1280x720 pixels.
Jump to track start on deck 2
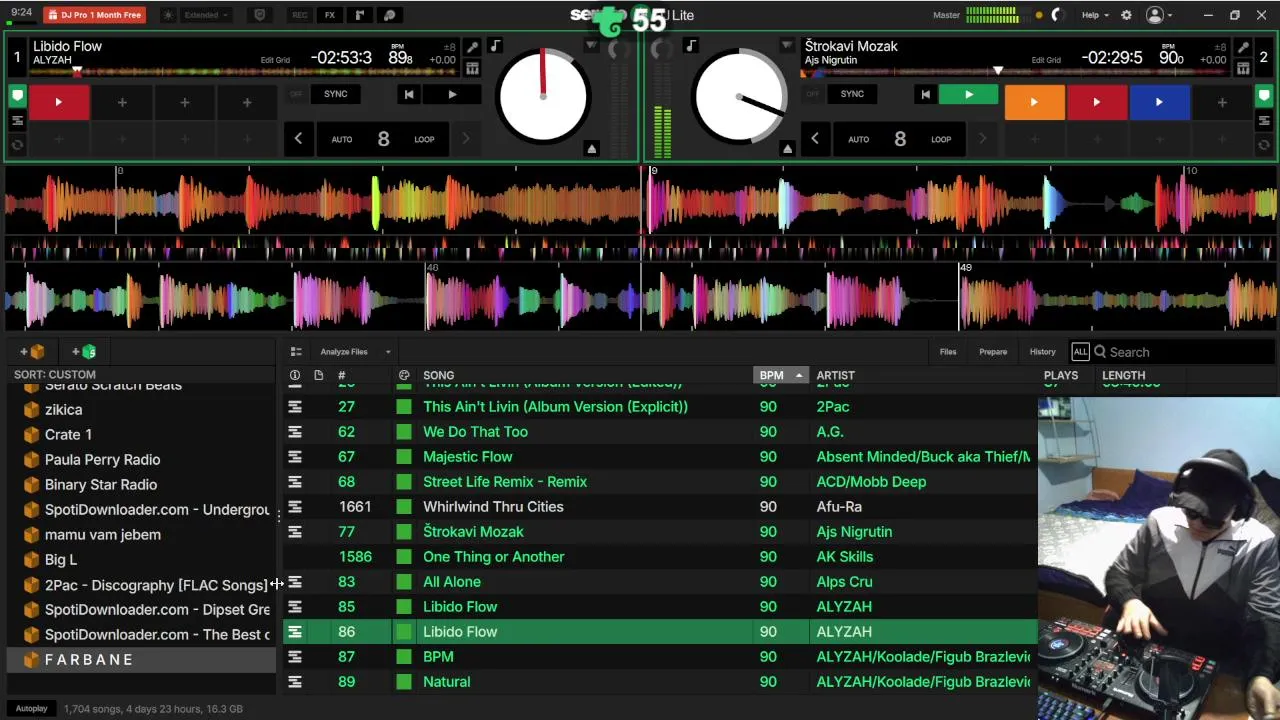[x=925, y=94]
